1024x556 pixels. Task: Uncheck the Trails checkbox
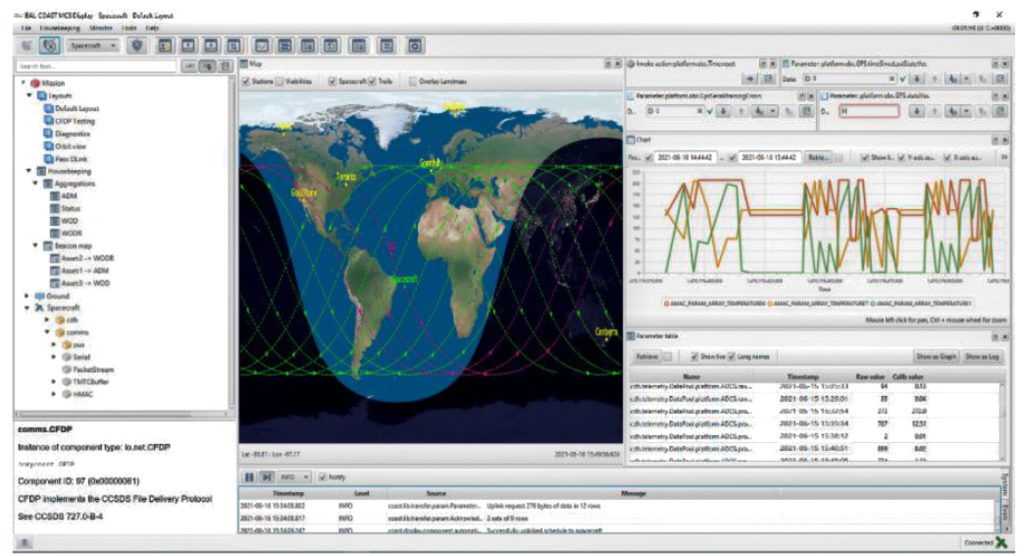[x=373, y=81]
